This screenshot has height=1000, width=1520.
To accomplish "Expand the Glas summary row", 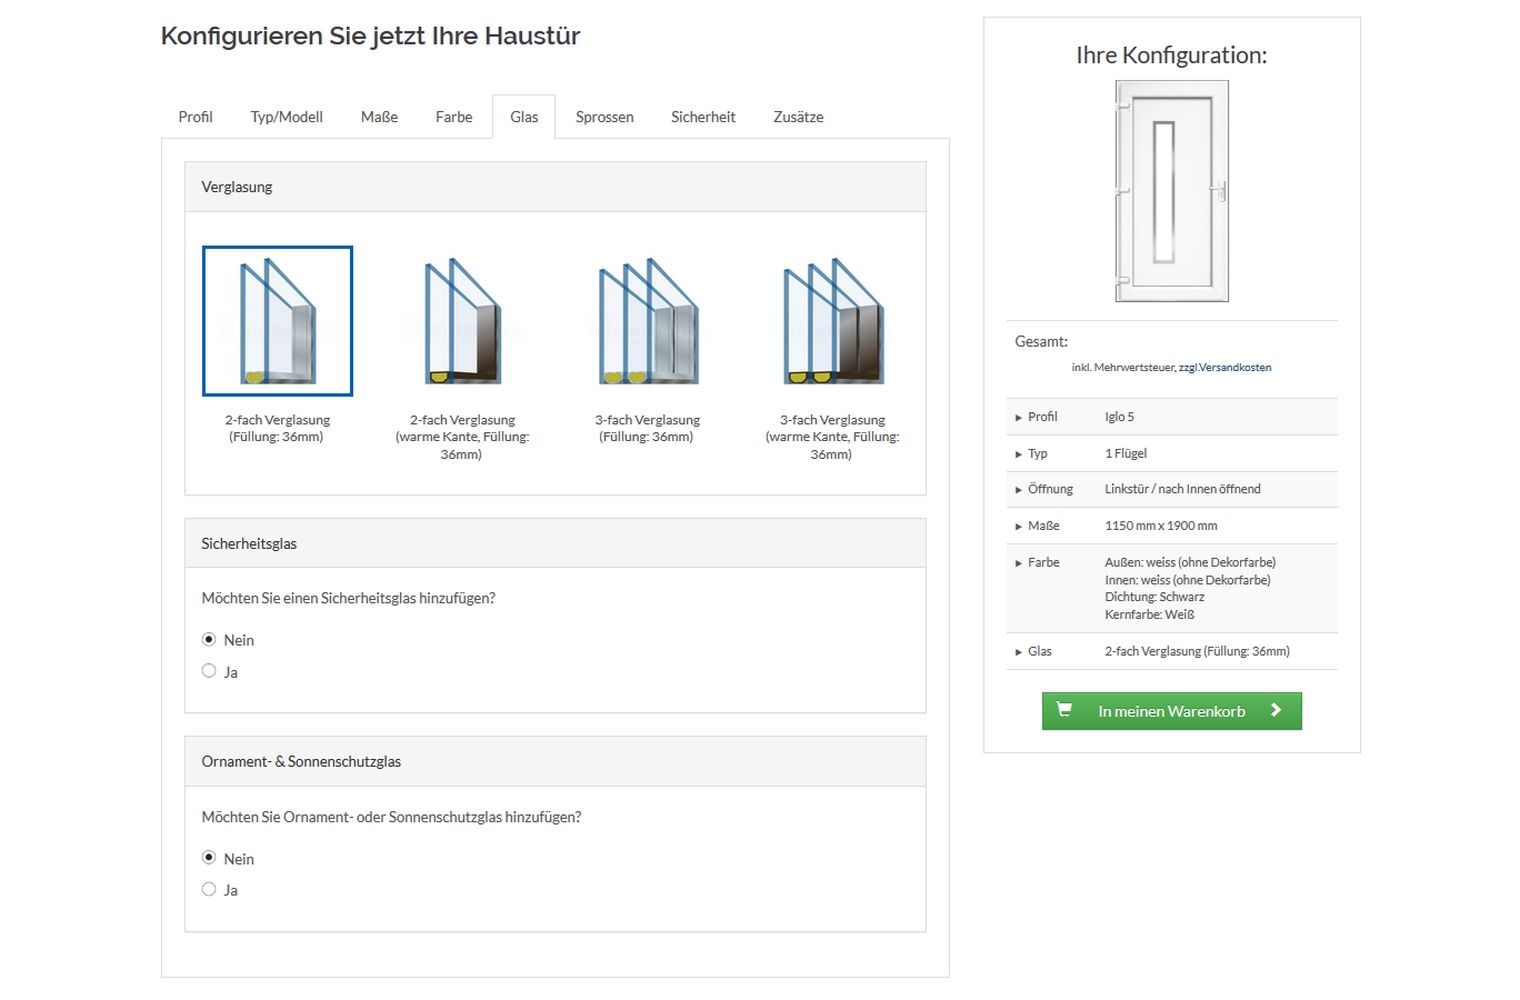I will 1039,651.
